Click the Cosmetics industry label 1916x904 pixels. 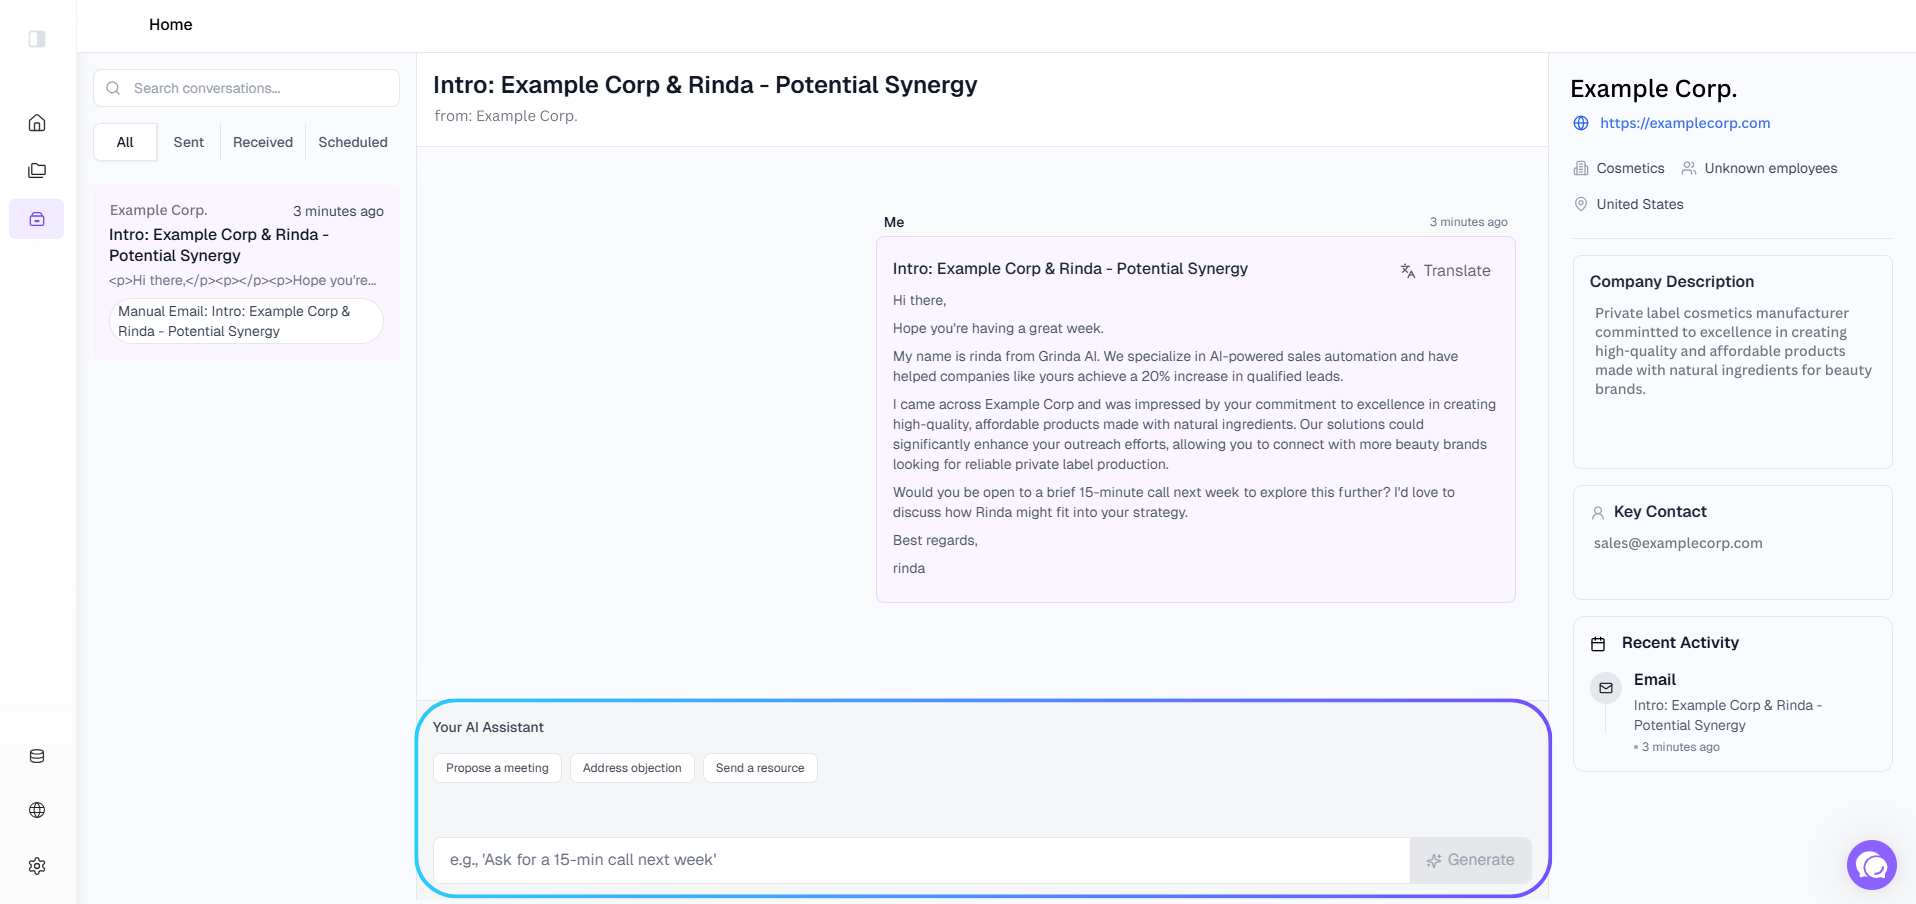click(1631, 168)
